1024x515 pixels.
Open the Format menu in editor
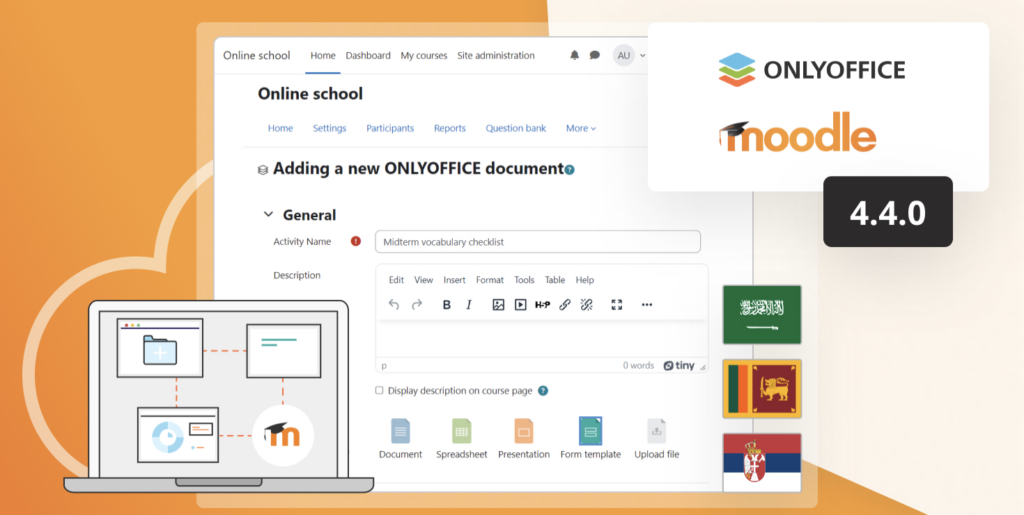(x=490, y=280)
